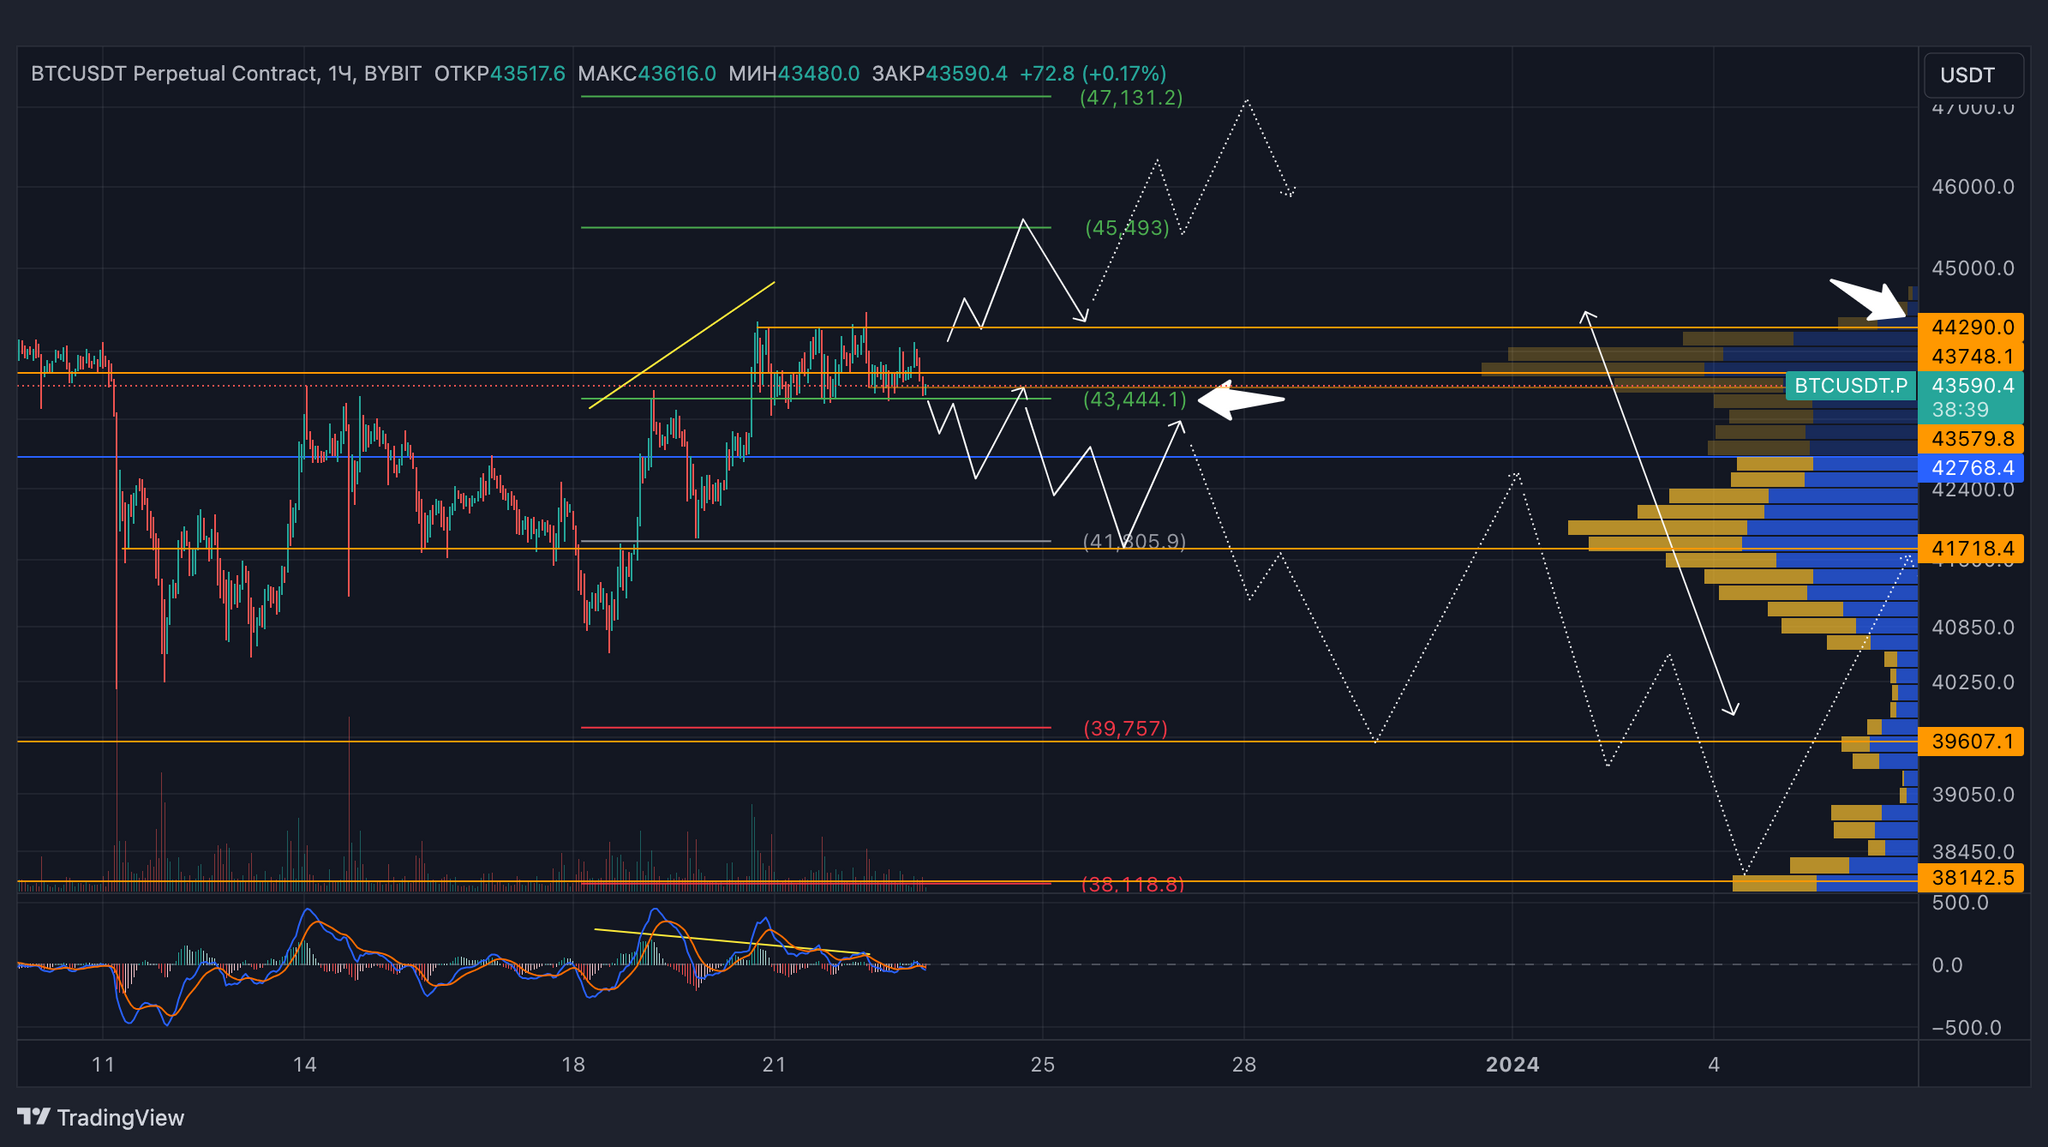Screen dimensions: 2048x1147
Task: Click the +72.8 (+0.17%) change value
Action: (x=1093, y=73)
